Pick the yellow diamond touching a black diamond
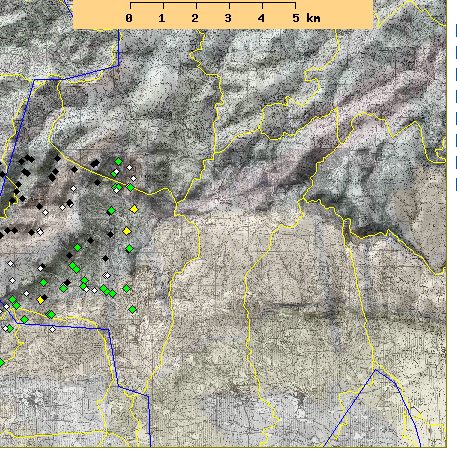Image resolution: width=457 pixels, height=456 pixels. (41, 300)
